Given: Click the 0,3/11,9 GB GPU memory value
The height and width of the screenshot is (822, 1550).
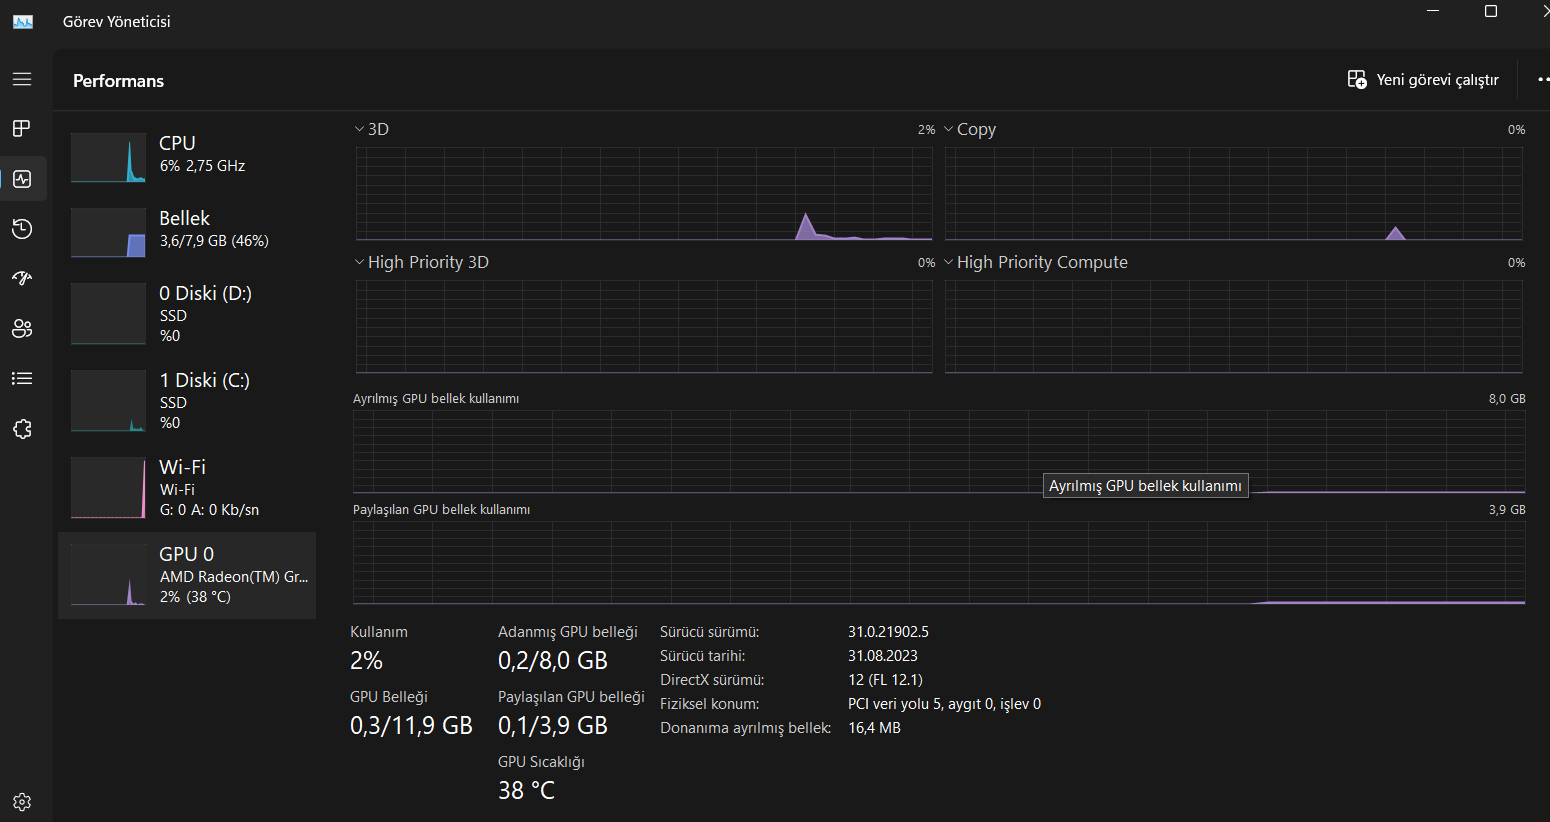Looking at the screenshot, I should tap(411, 726).
